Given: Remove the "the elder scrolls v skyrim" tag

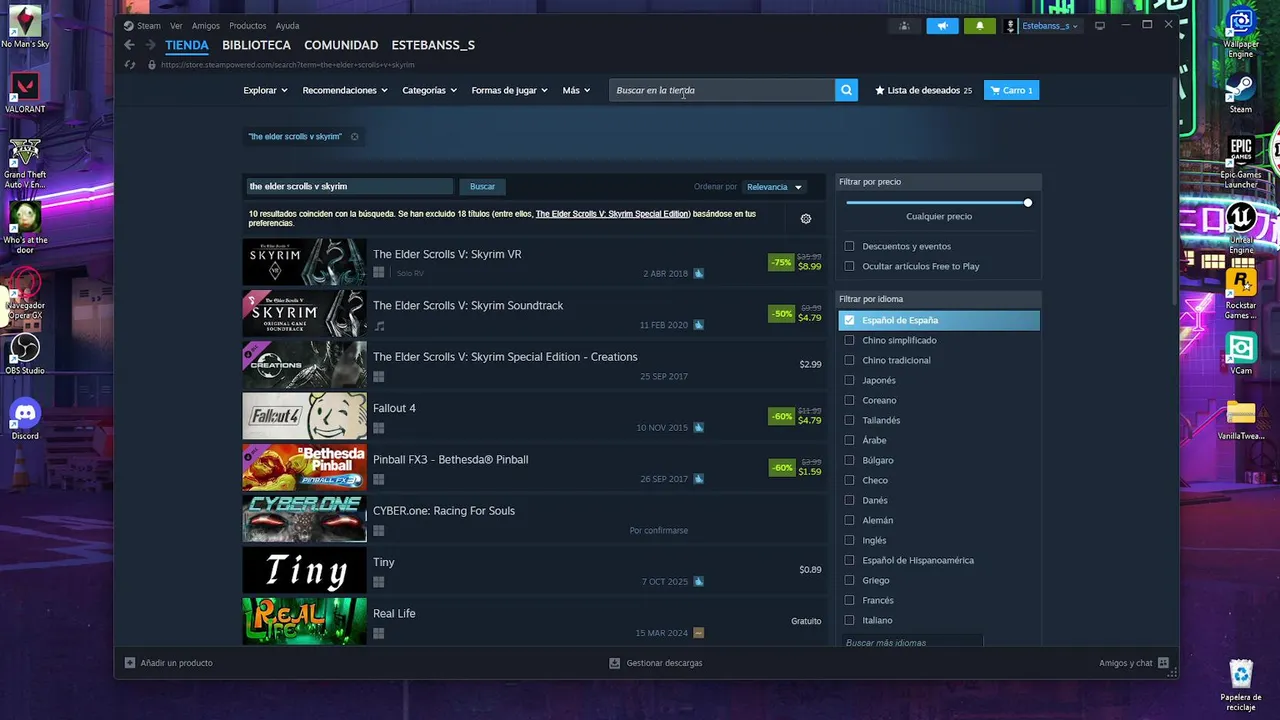Looking at the screenshot, I should (x=354, y=136).
